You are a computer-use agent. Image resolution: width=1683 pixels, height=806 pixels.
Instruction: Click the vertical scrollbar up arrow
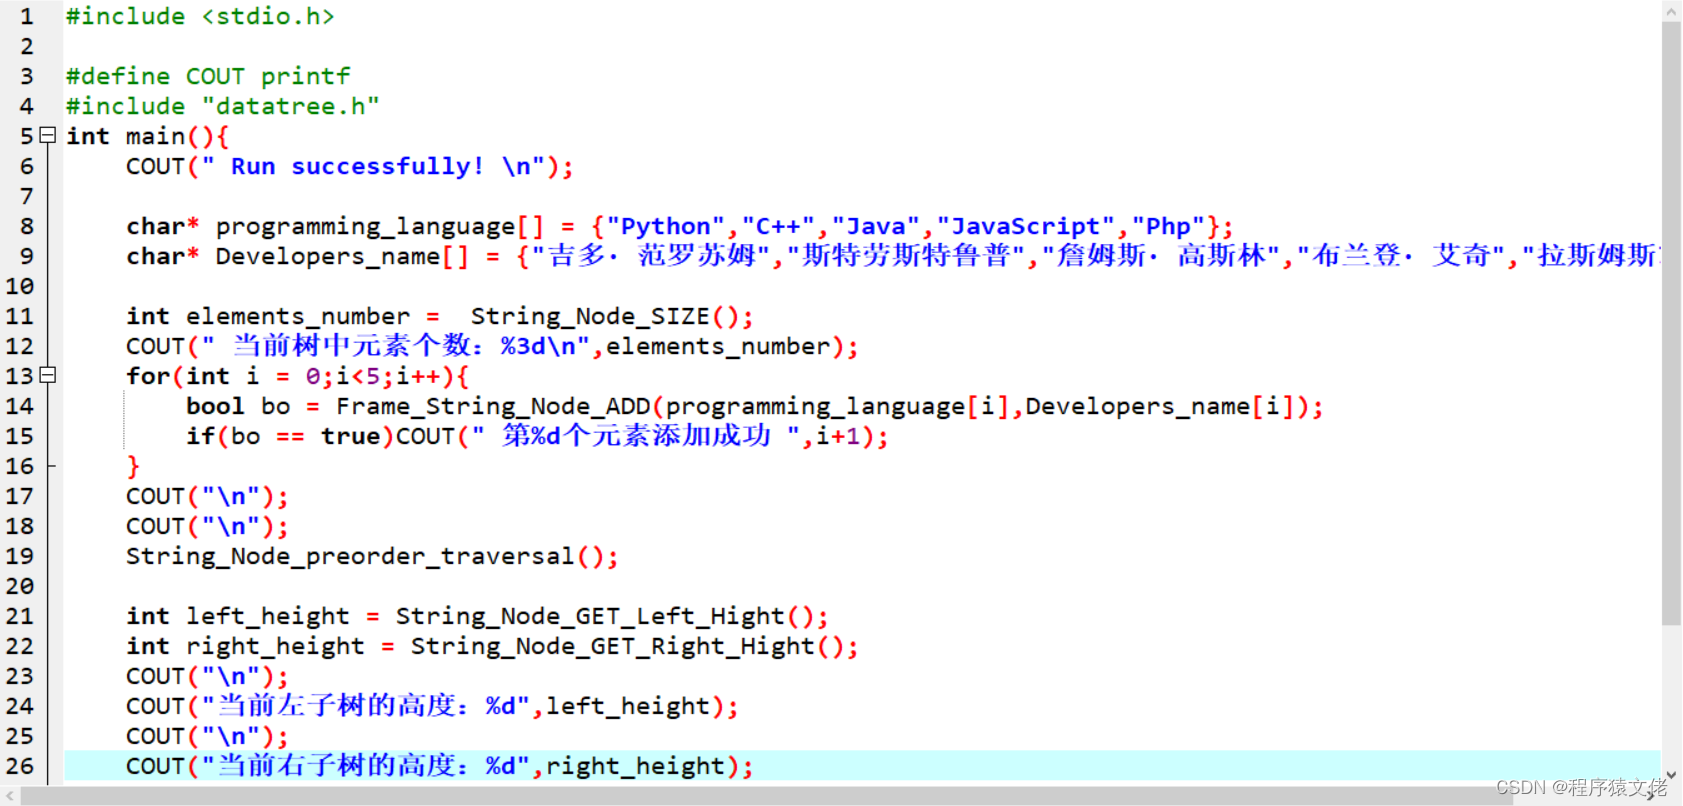point(1671,11)
